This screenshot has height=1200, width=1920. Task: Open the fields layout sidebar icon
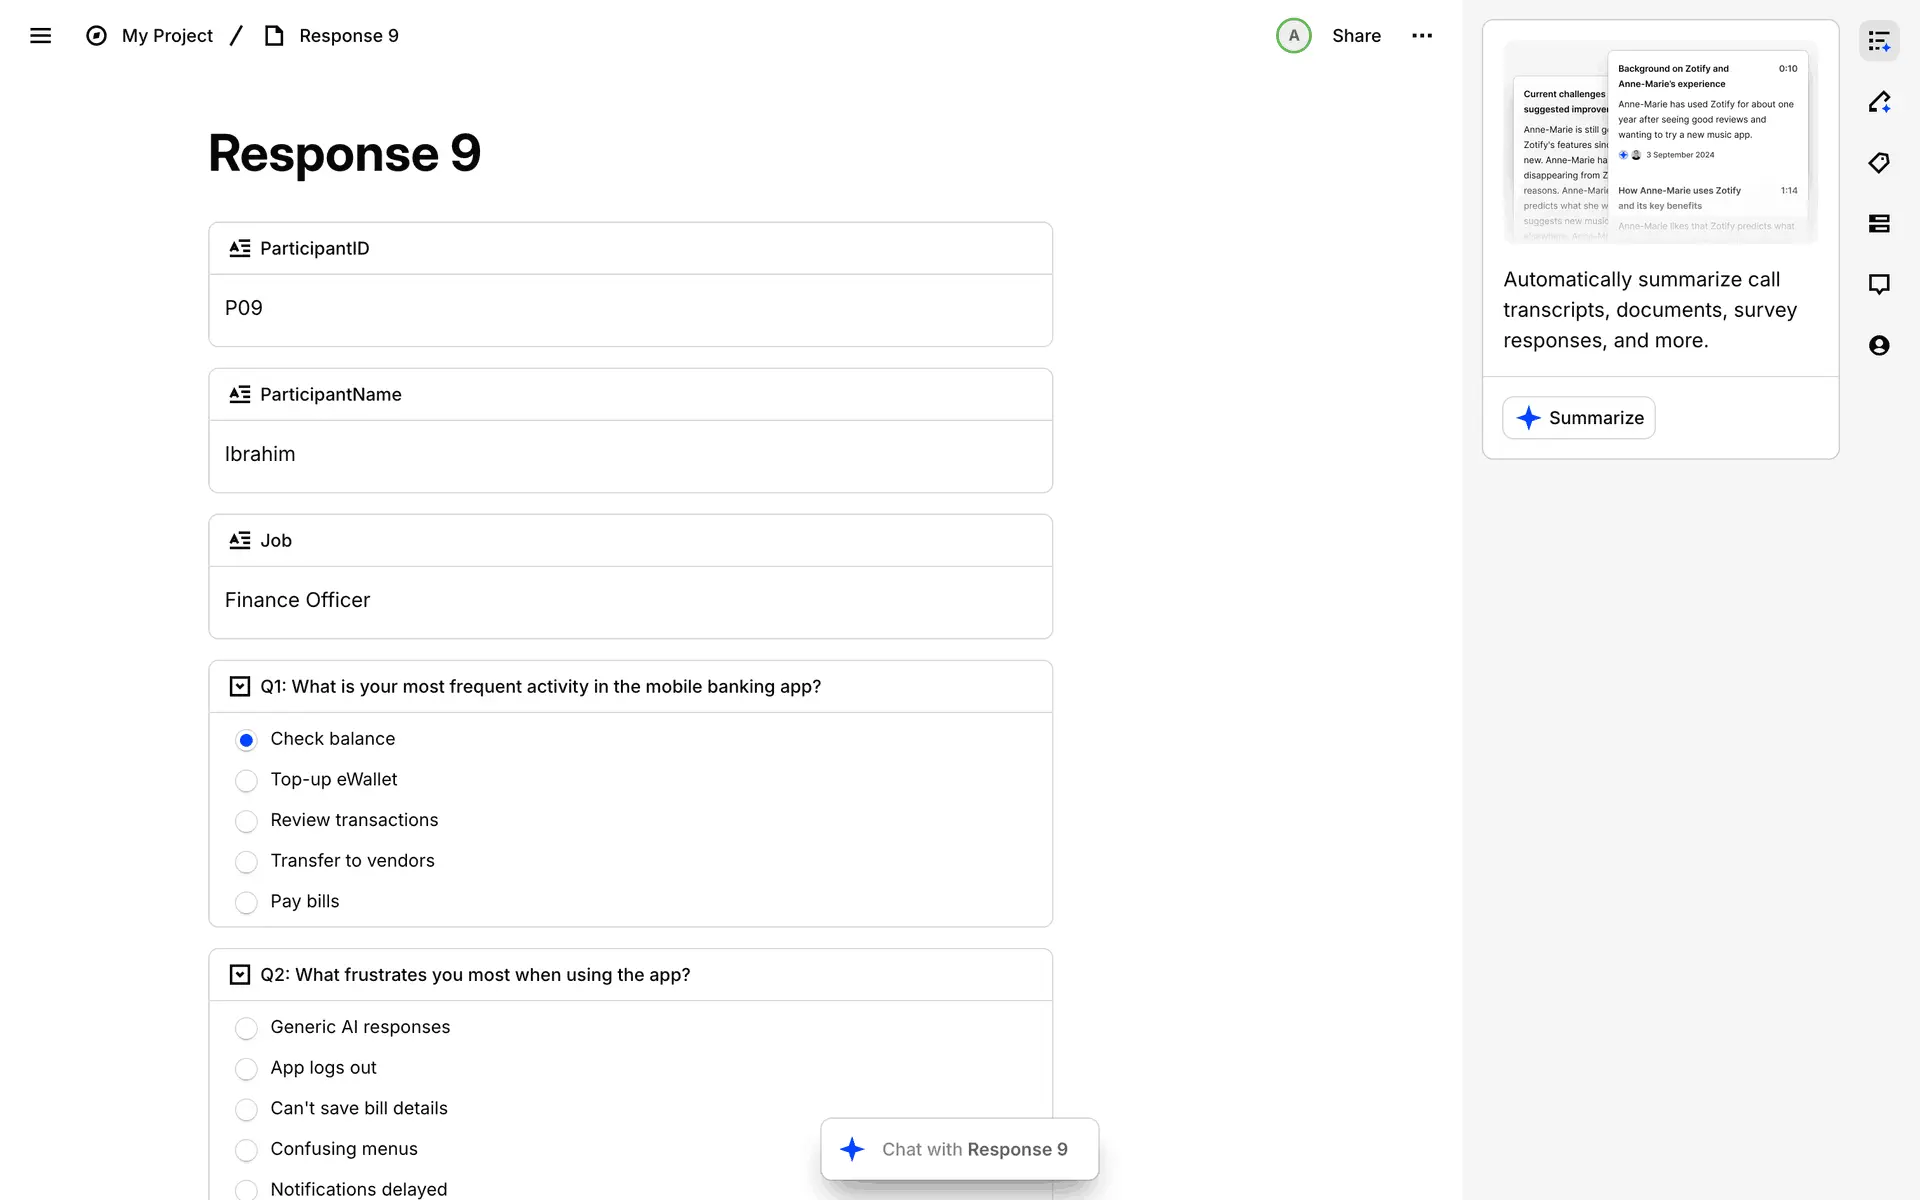pyautogui.click(x=1879, y=224)
